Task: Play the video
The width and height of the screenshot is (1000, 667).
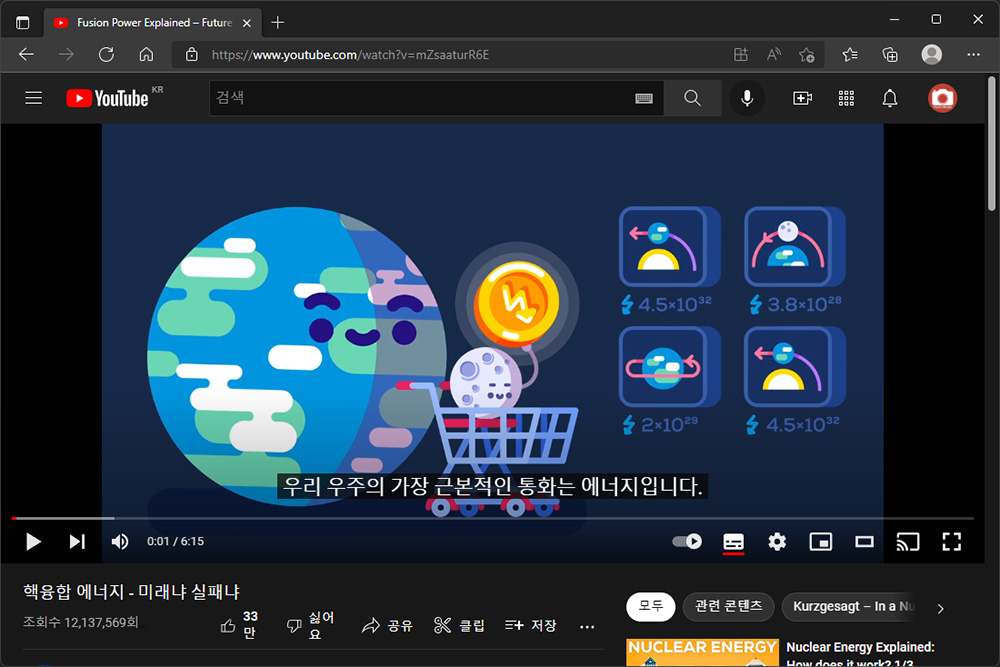Action: 33,542
